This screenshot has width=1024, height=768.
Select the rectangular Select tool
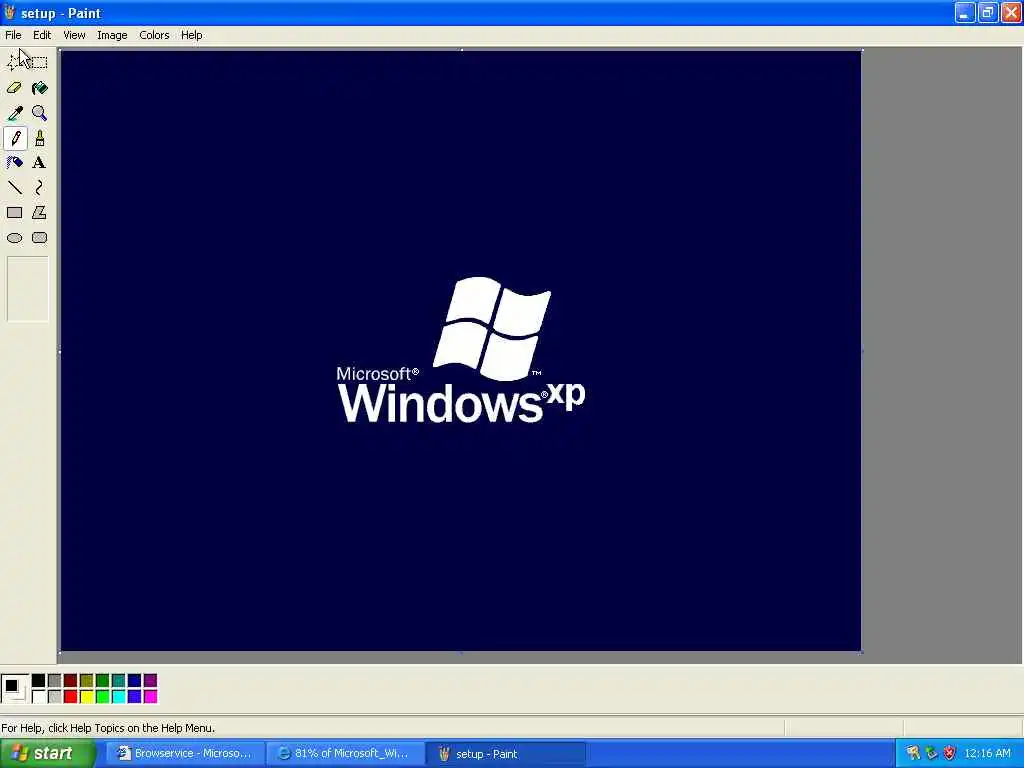(39, 63)
